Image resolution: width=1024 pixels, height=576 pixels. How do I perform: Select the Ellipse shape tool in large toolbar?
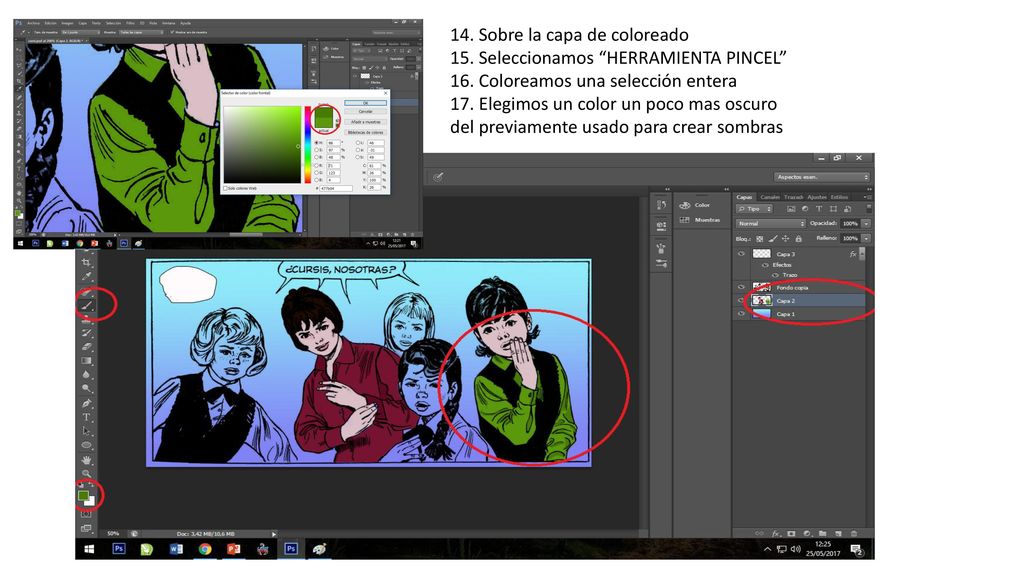pyautogui.click(x=86, y=445)
